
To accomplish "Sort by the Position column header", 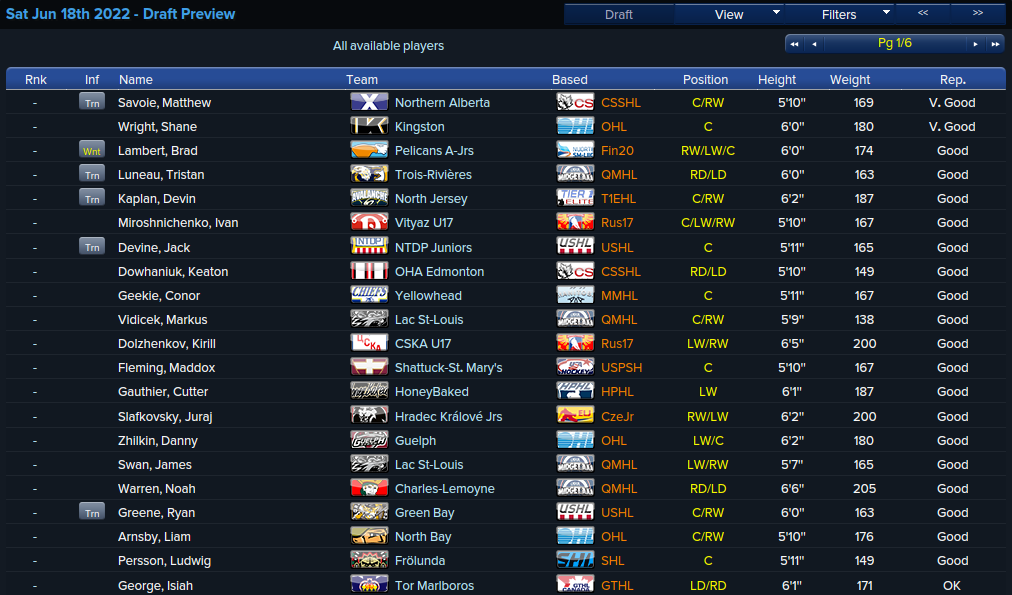I will pos(705,79).
